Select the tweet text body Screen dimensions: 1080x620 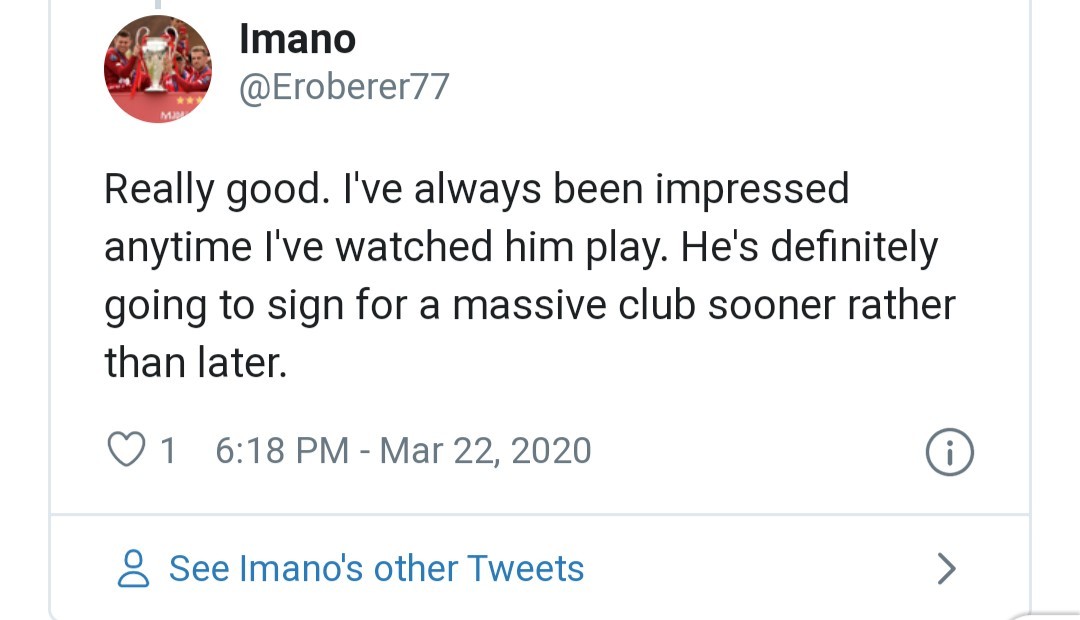(530, 275)
